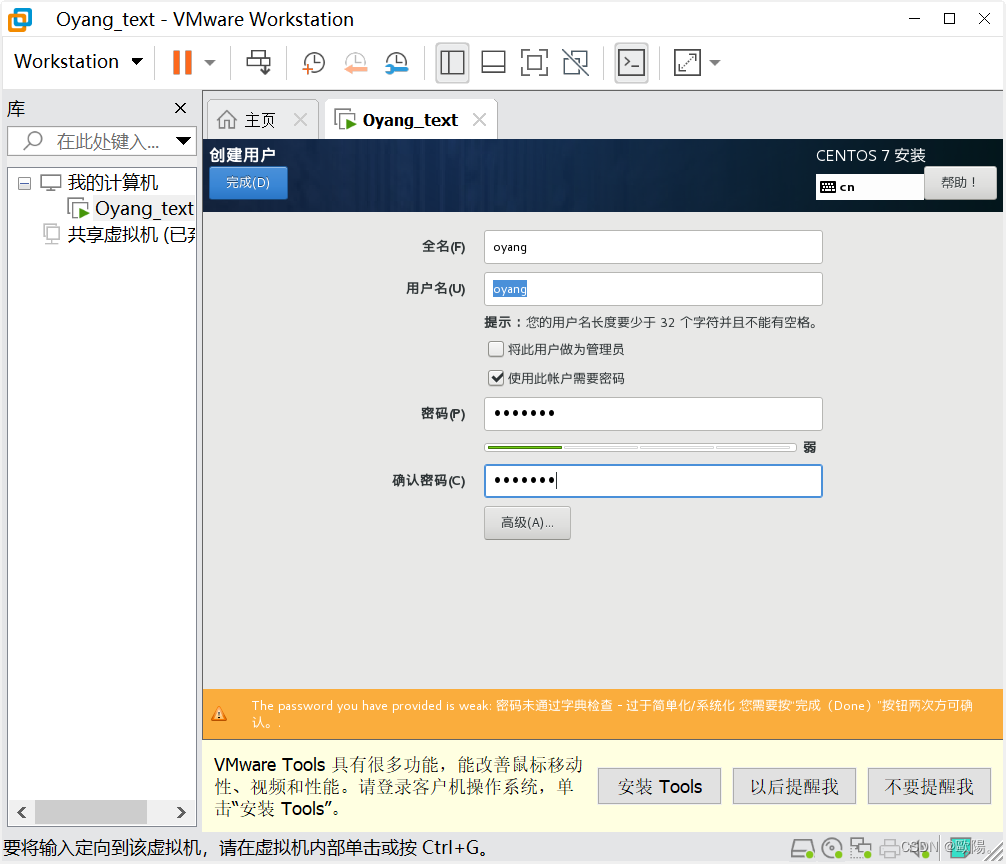Click the 我的计算机 computer icon

51,183
